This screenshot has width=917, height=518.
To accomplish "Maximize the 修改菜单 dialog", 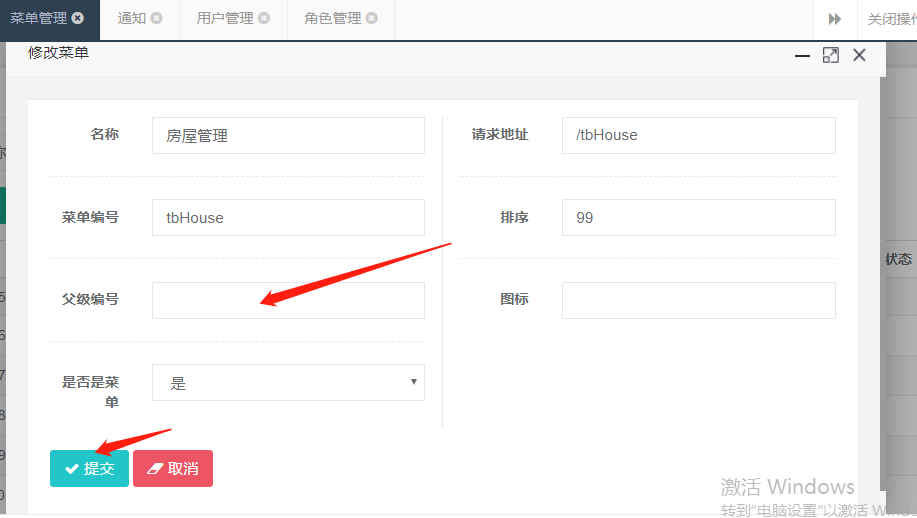I will click(x=830, y=55).
